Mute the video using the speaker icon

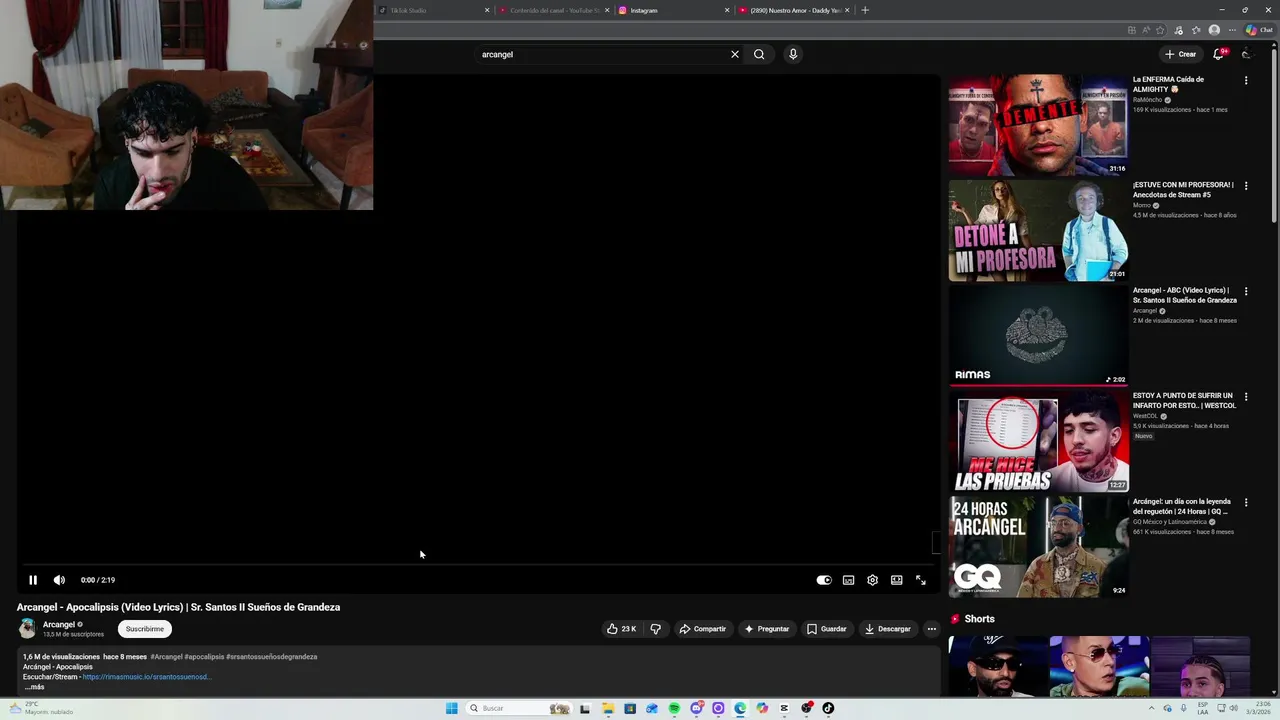click(59, 580)
